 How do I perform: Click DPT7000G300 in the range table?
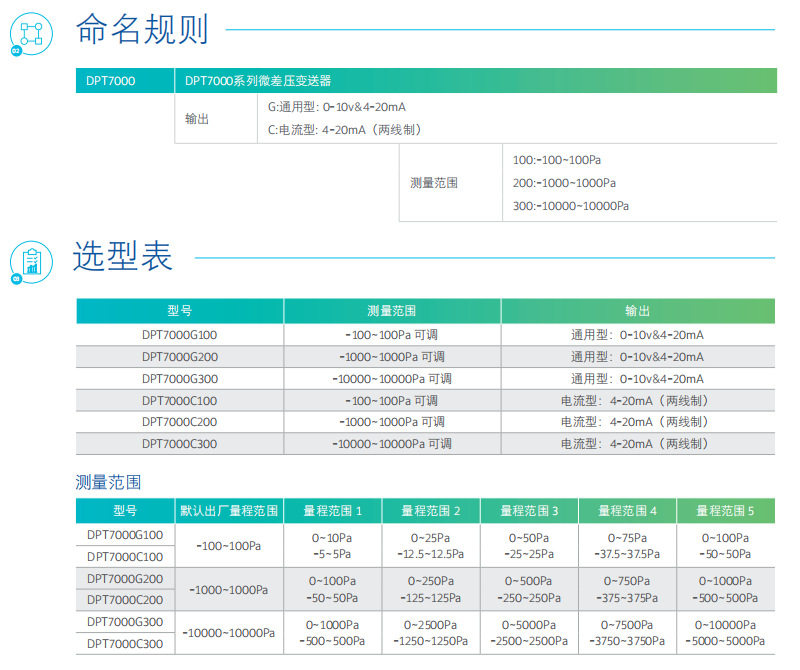tap(125, 622)
